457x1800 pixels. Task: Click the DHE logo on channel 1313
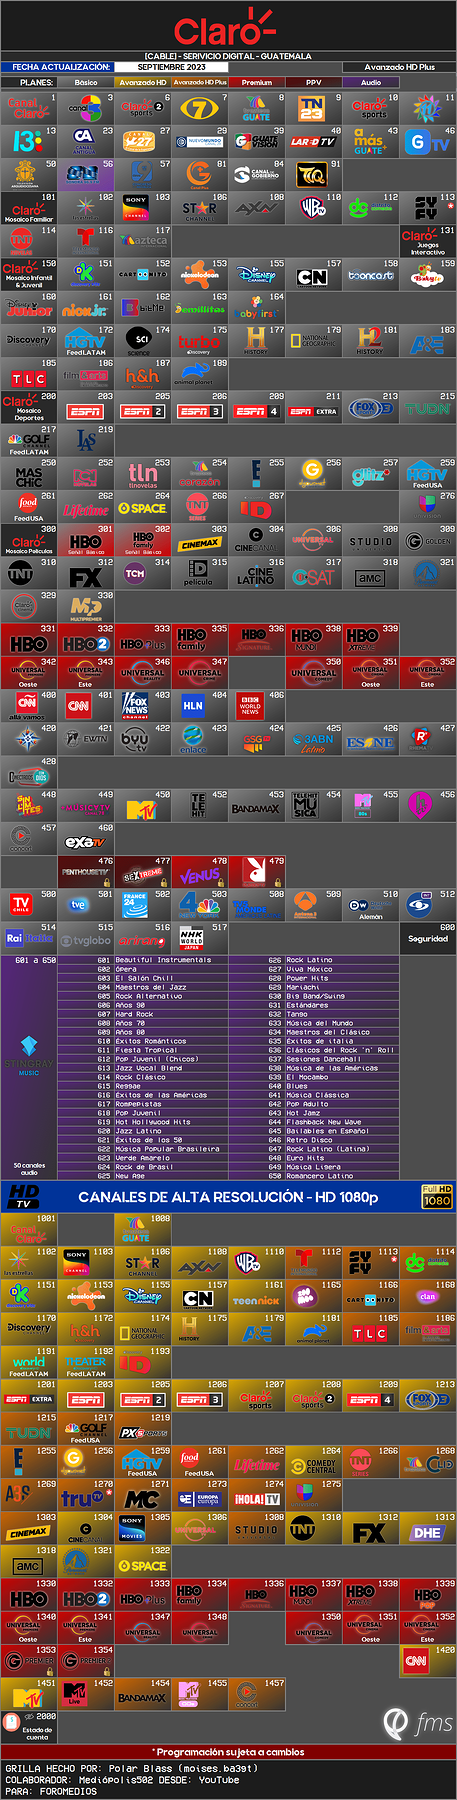(x=427, y=1532)
